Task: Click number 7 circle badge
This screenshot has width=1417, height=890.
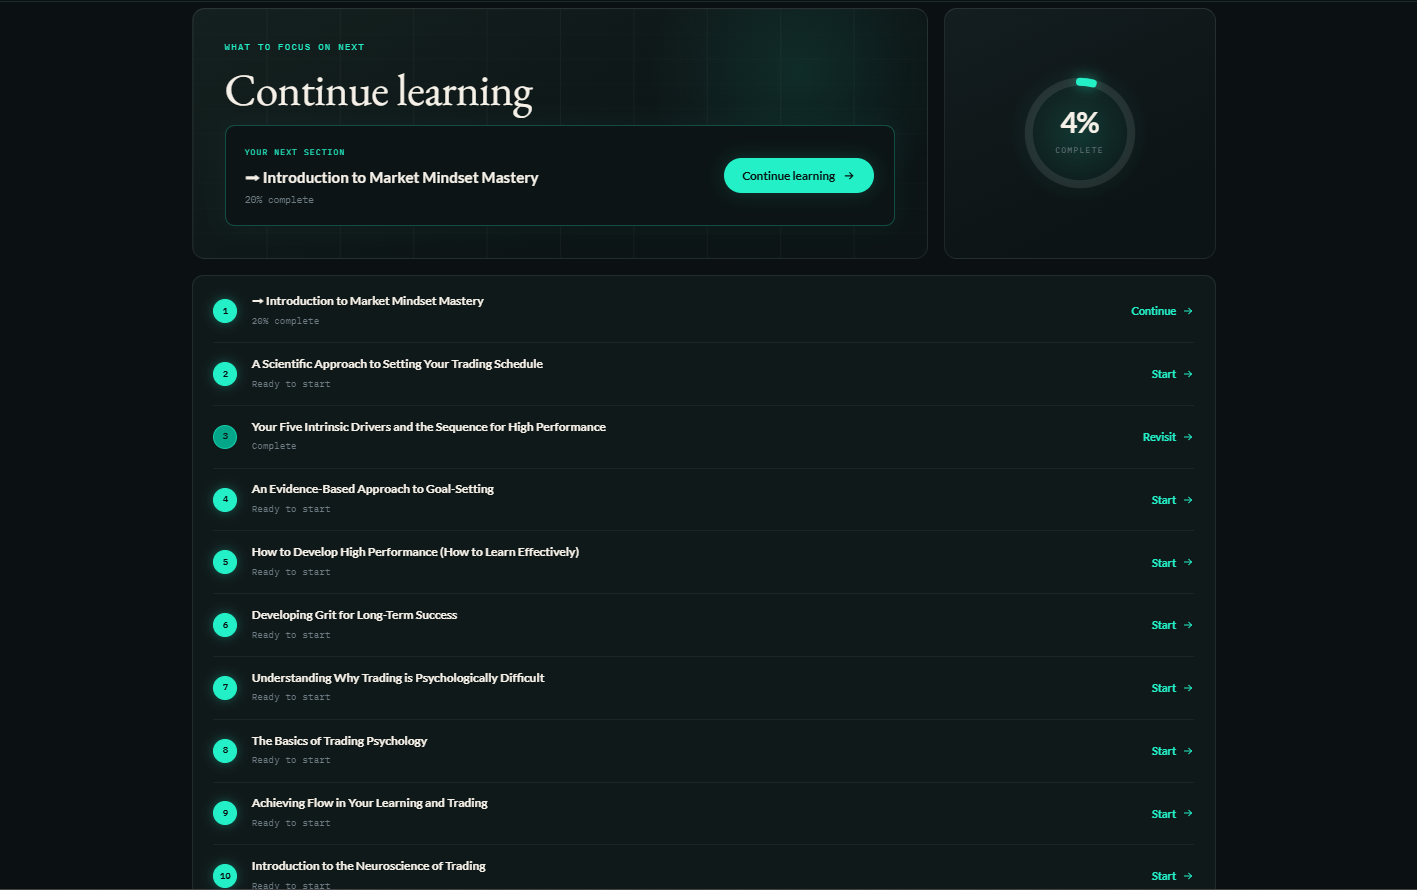Action: (x=225, y=688)
